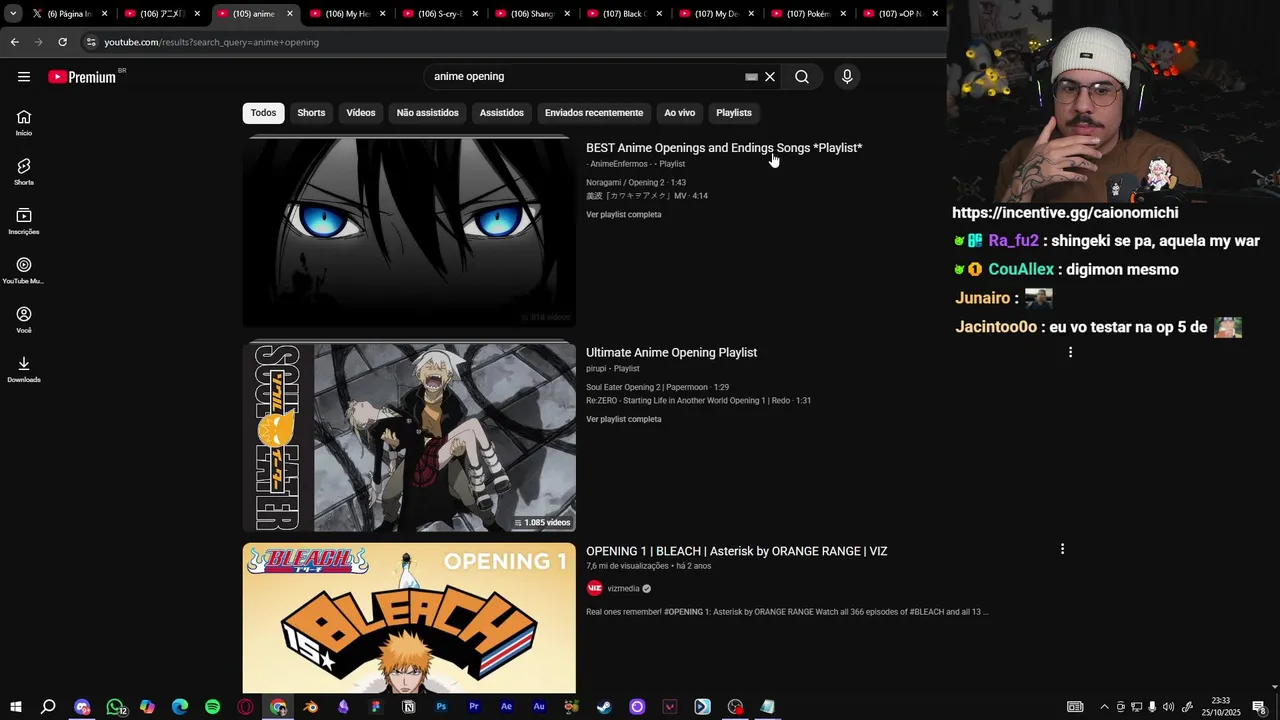The height and width of the screenshot is (720, 1280).
Task: Open BEST Anime Openings and Endings Songs playlist title
Action: 724,148
